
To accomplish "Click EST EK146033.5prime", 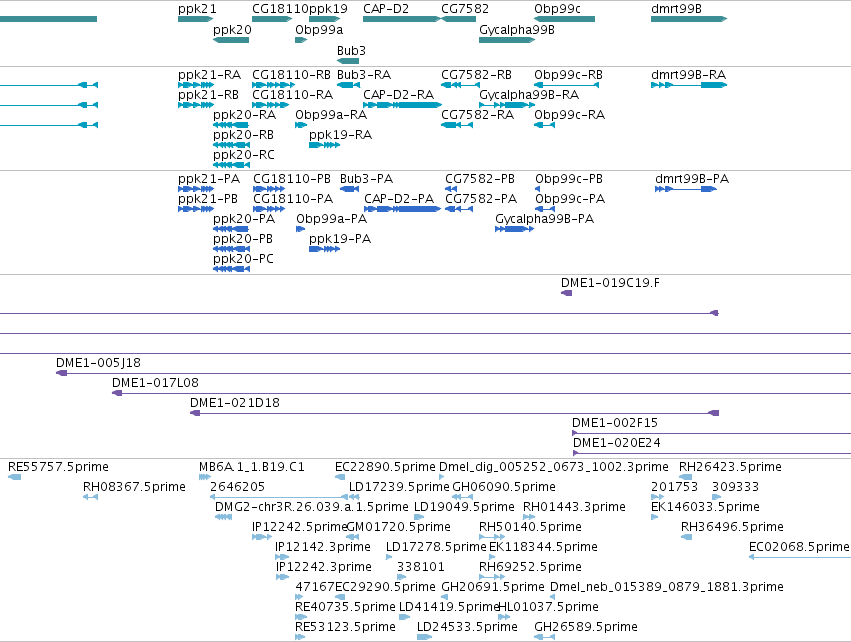I will pos(655,517).
